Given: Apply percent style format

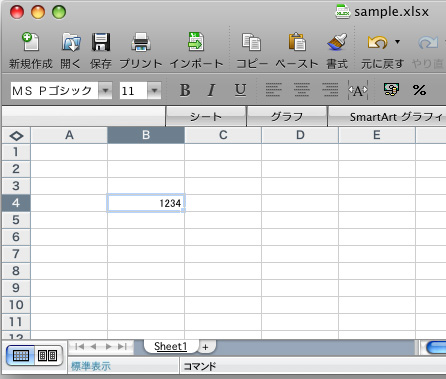Looking at the screenshot, I should [419, 90].
